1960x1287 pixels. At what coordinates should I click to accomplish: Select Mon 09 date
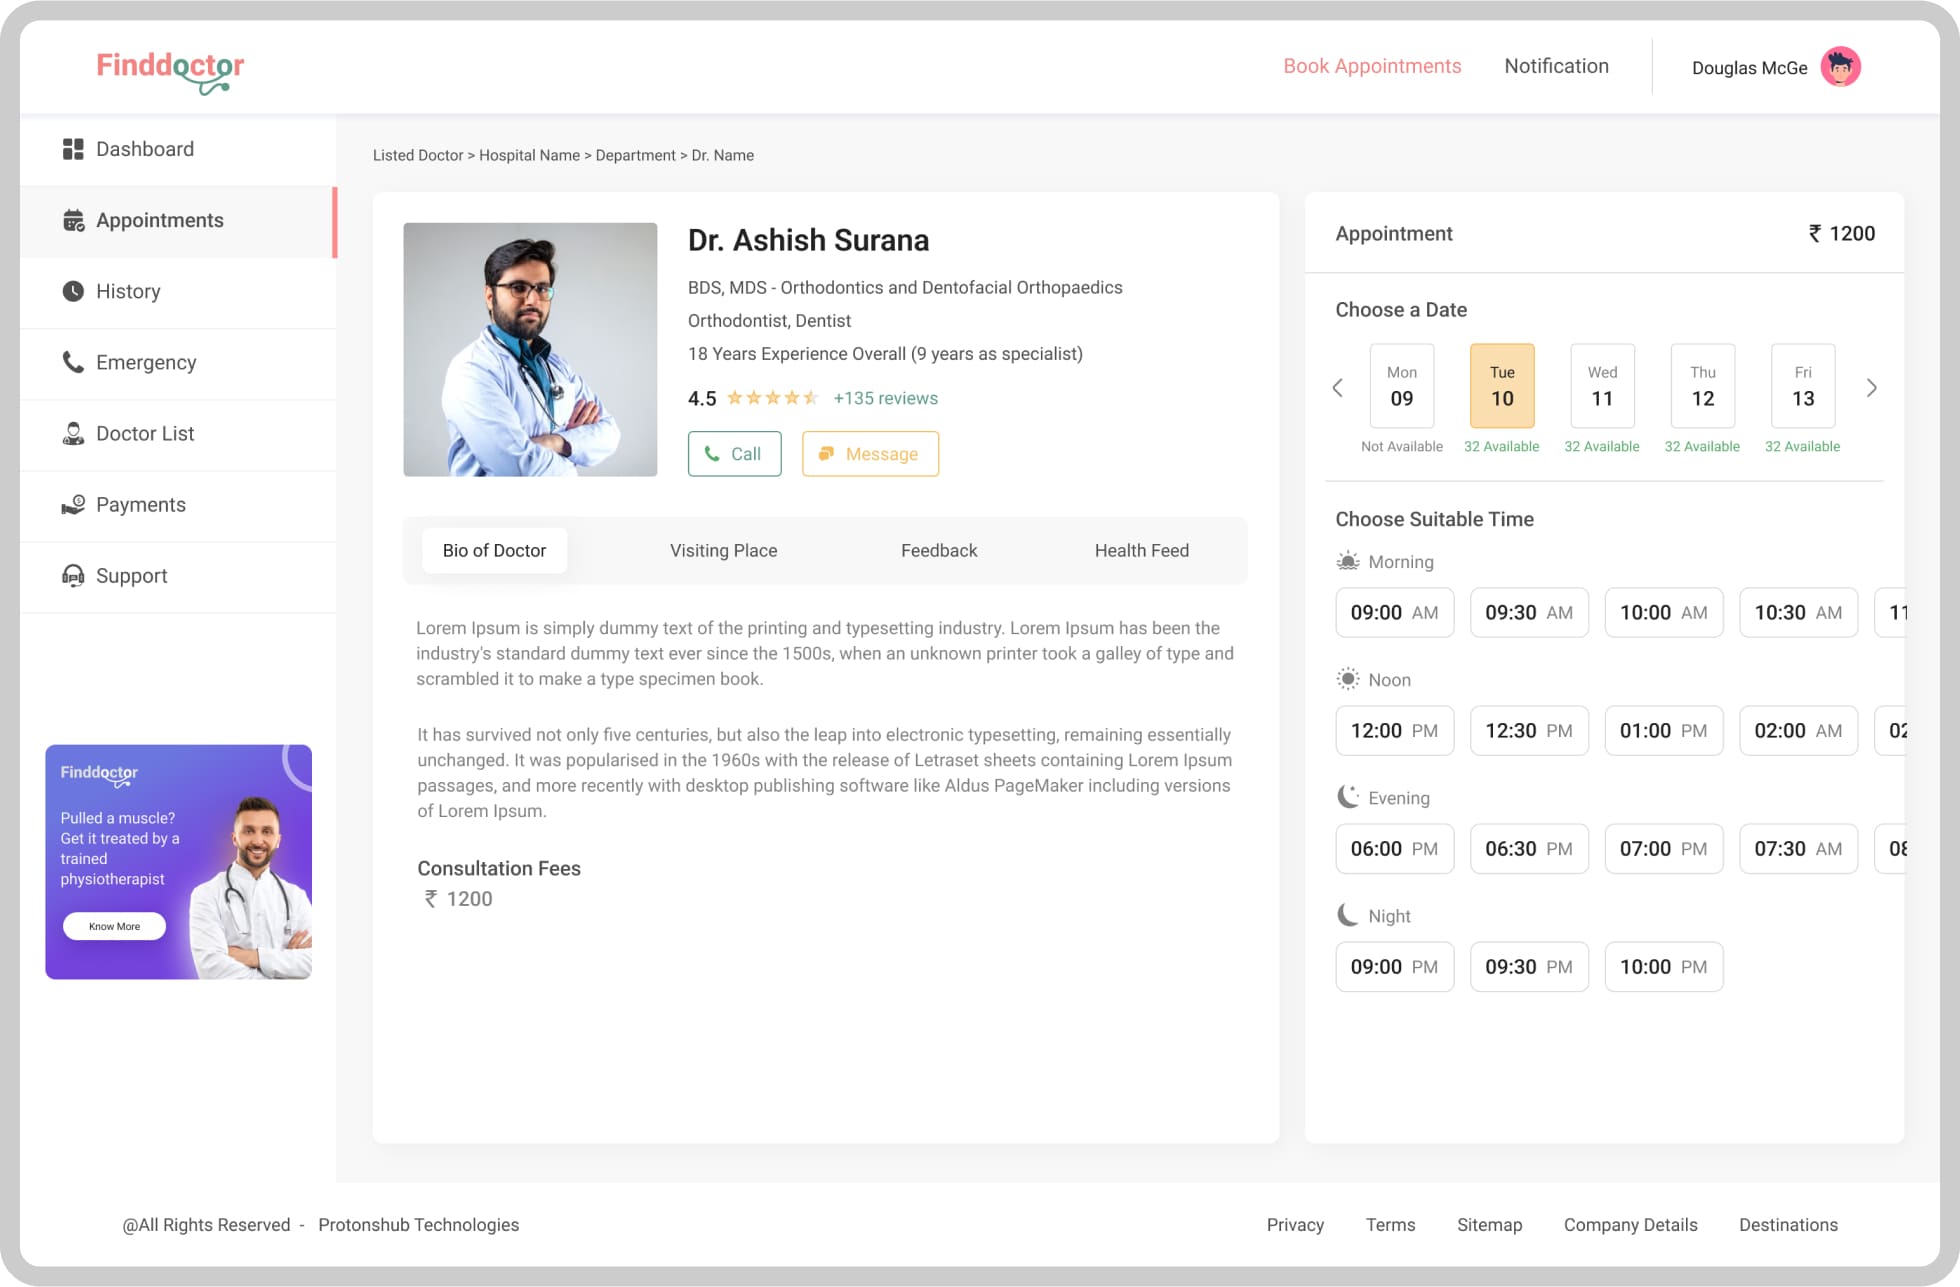click(x=1402, y=386)
